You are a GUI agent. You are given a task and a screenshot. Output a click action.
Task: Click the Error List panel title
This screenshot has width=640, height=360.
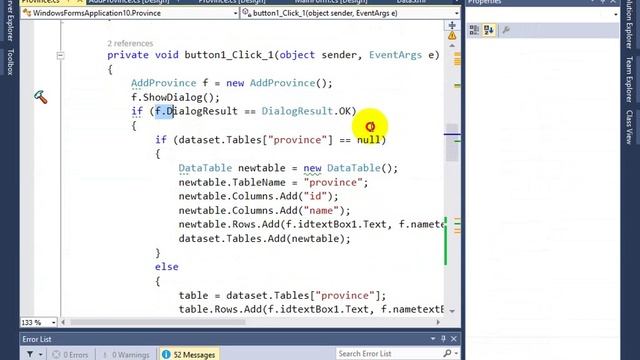tap(37, 339)
